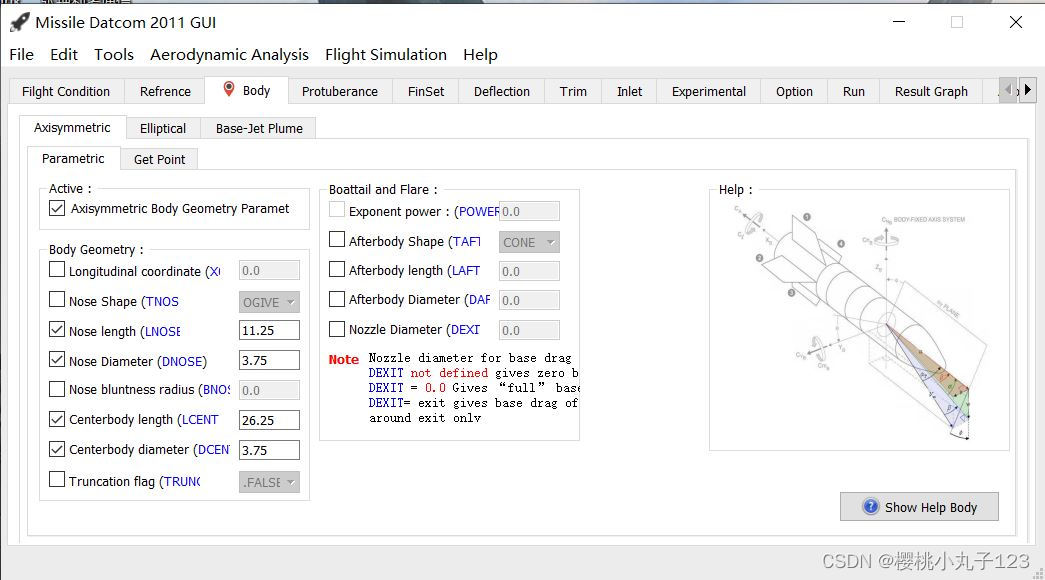This screenshot has height=580, width=1045.
Task: Open the Edit menu
Action: [x=64, y=55]
